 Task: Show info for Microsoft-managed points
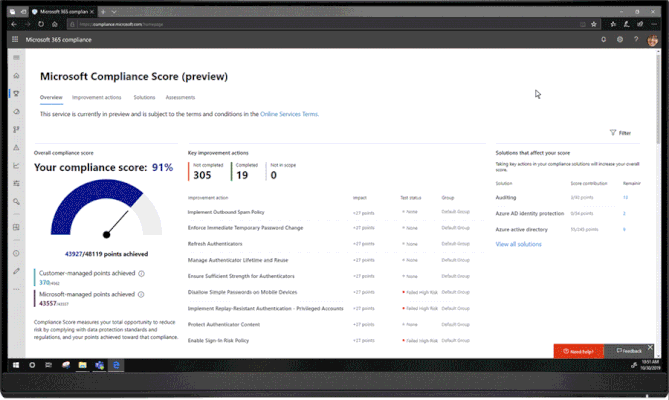pos(141,295)
